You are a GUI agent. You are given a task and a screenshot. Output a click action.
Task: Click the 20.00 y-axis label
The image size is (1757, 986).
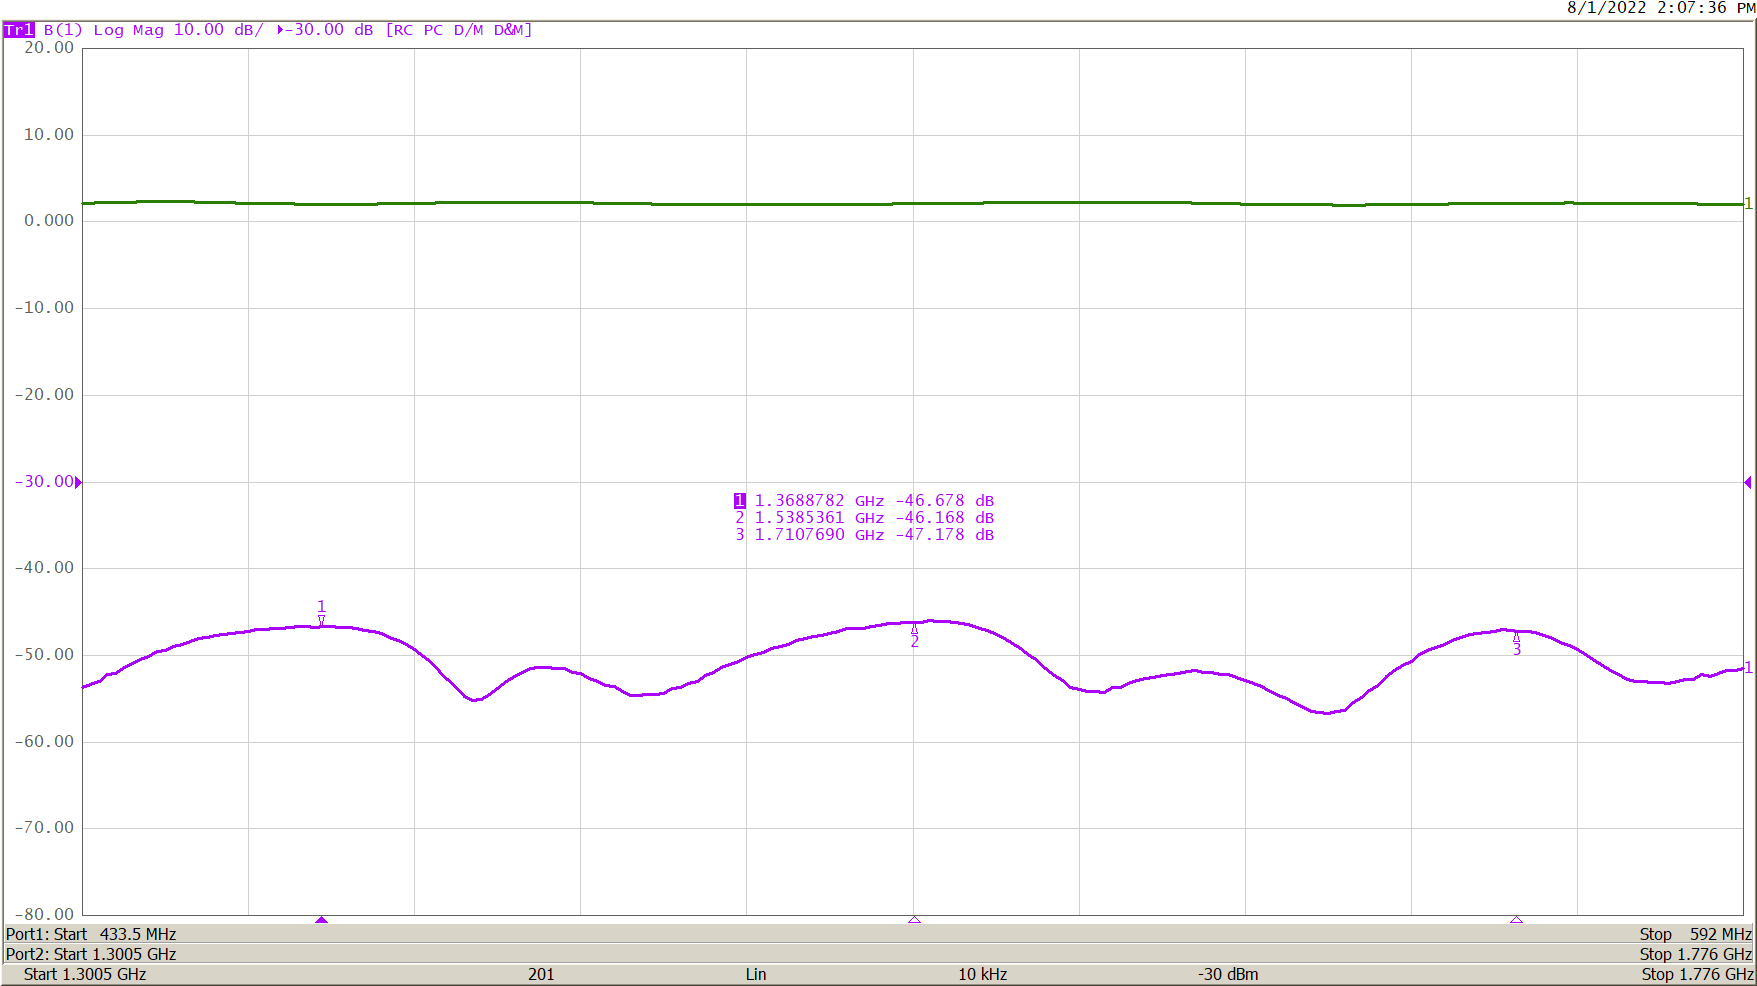pyautogui.click(x=49, y=47)
